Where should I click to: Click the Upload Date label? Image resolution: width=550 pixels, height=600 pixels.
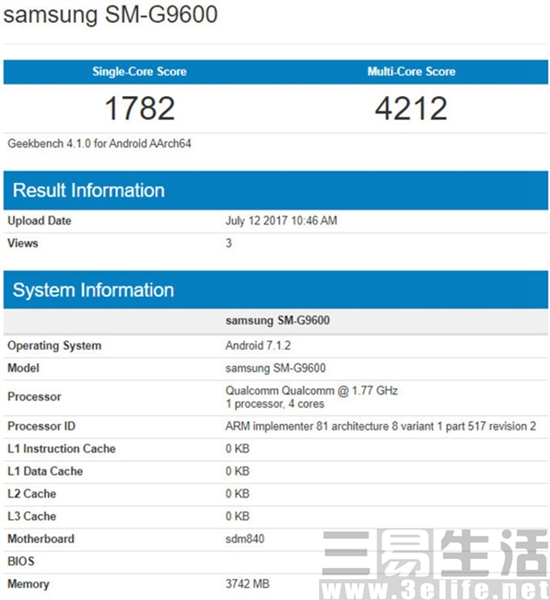(39, 221)
